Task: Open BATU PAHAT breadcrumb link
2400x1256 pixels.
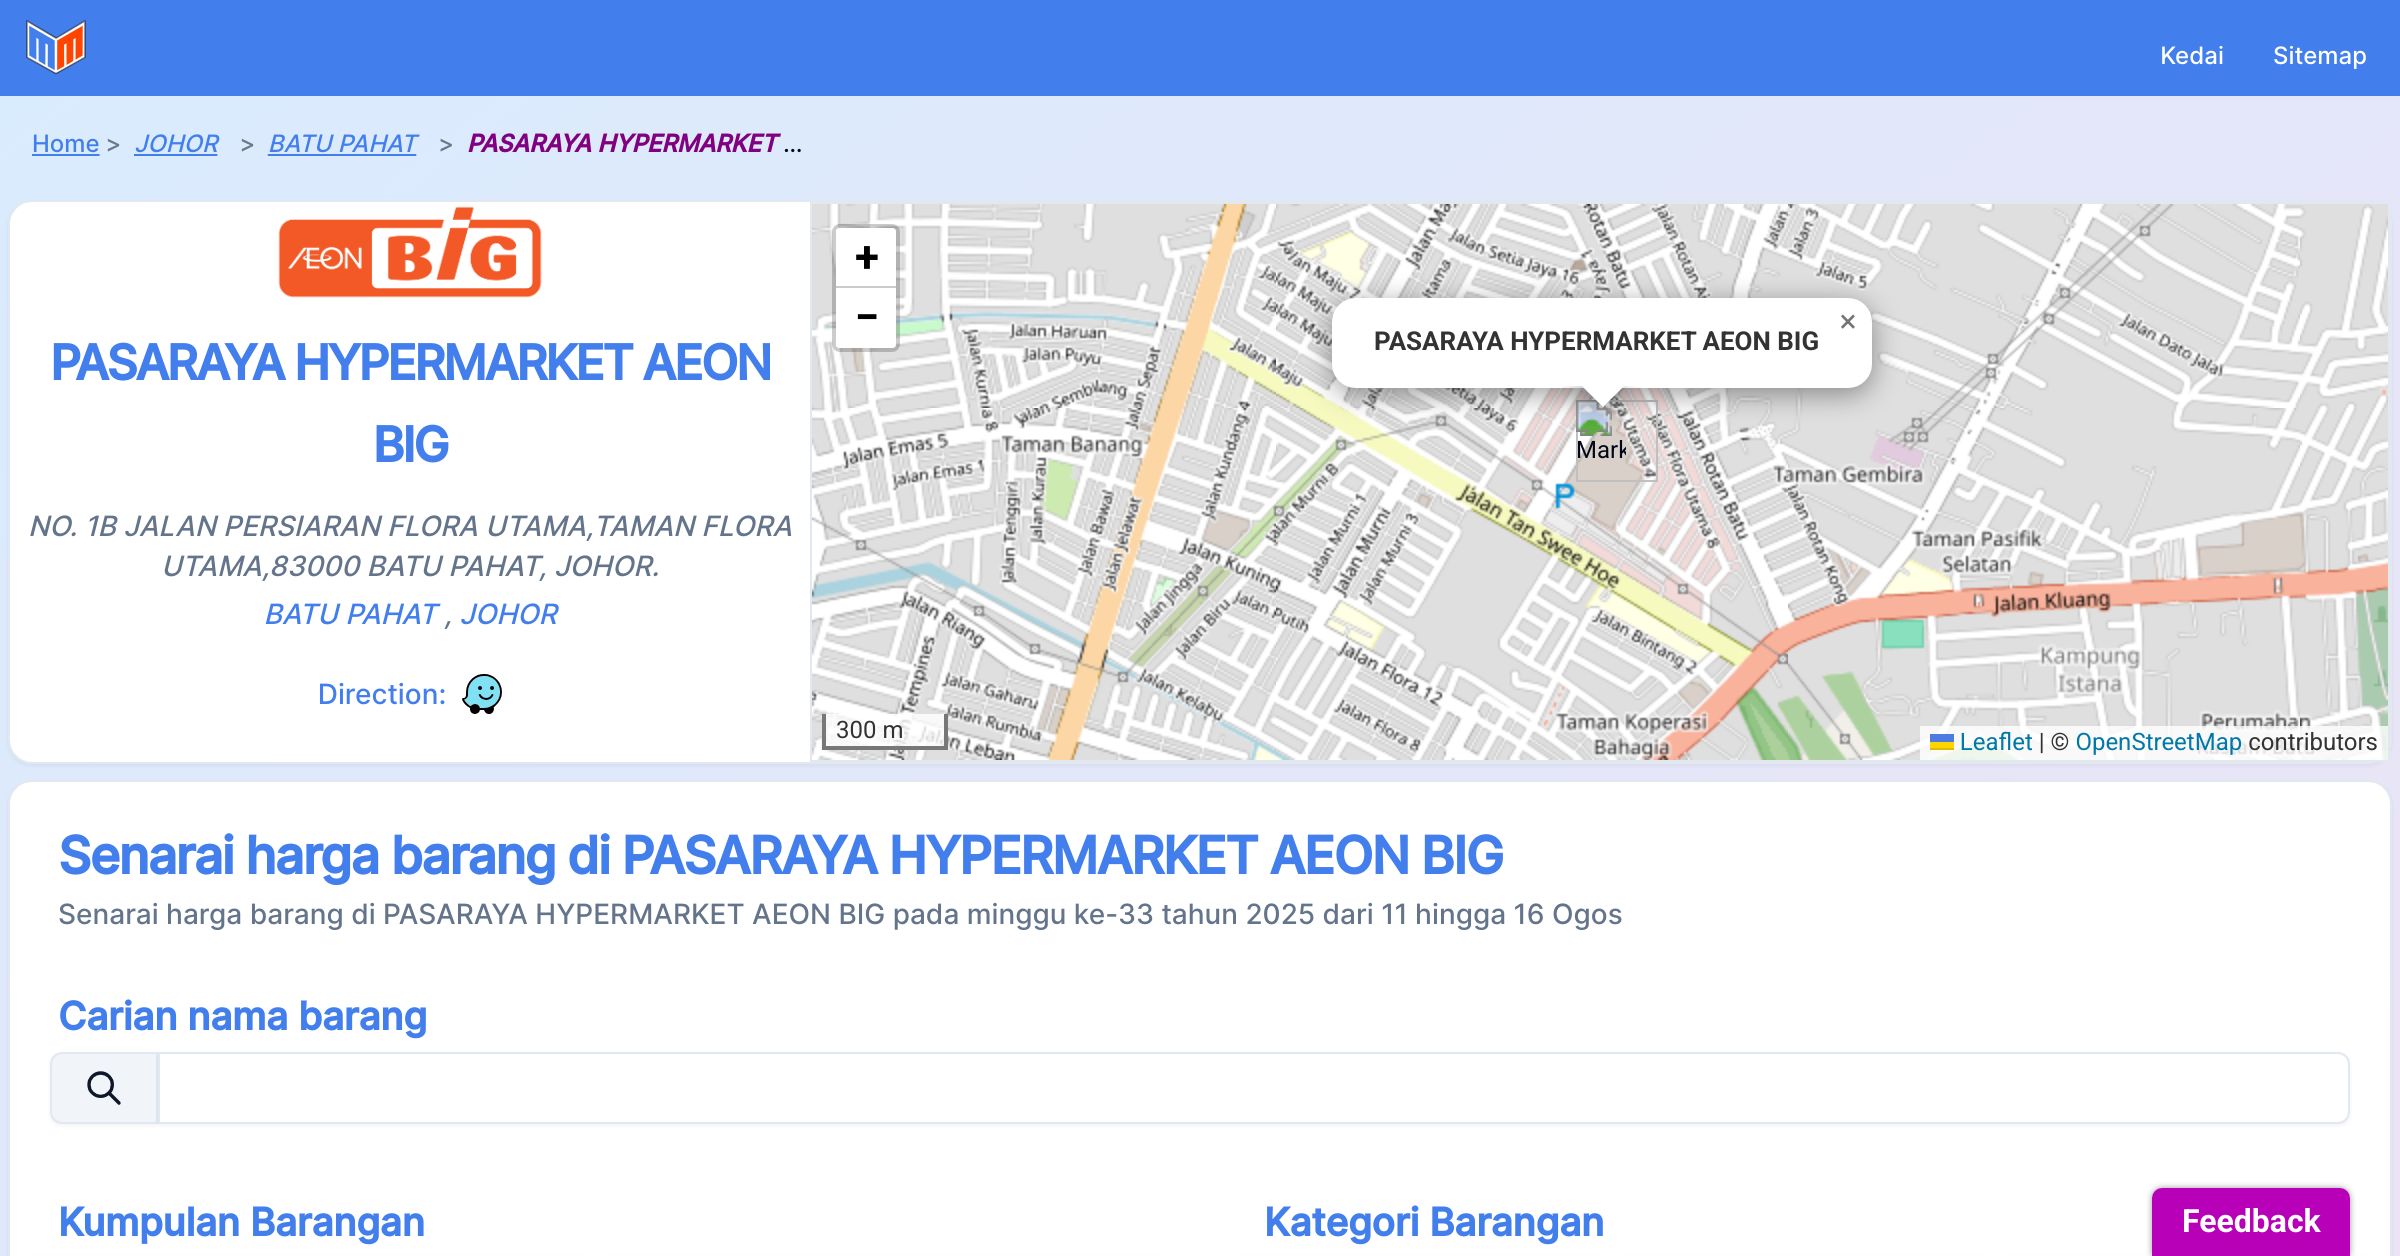Action: coord(343,144)
